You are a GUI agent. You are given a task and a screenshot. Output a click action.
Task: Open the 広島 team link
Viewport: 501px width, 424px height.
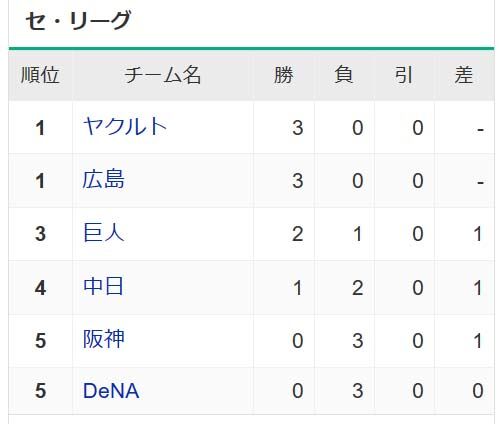coord(104,180)
